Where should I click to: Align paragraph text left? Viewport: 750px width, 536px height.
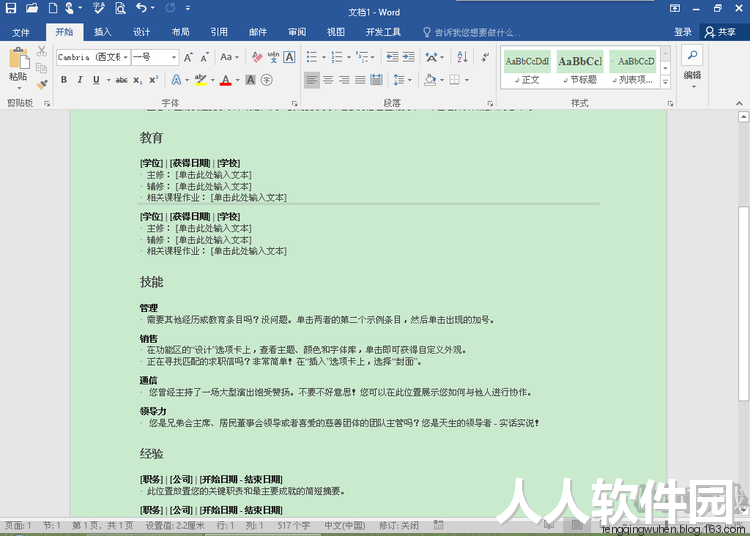[x=312, y=80]
